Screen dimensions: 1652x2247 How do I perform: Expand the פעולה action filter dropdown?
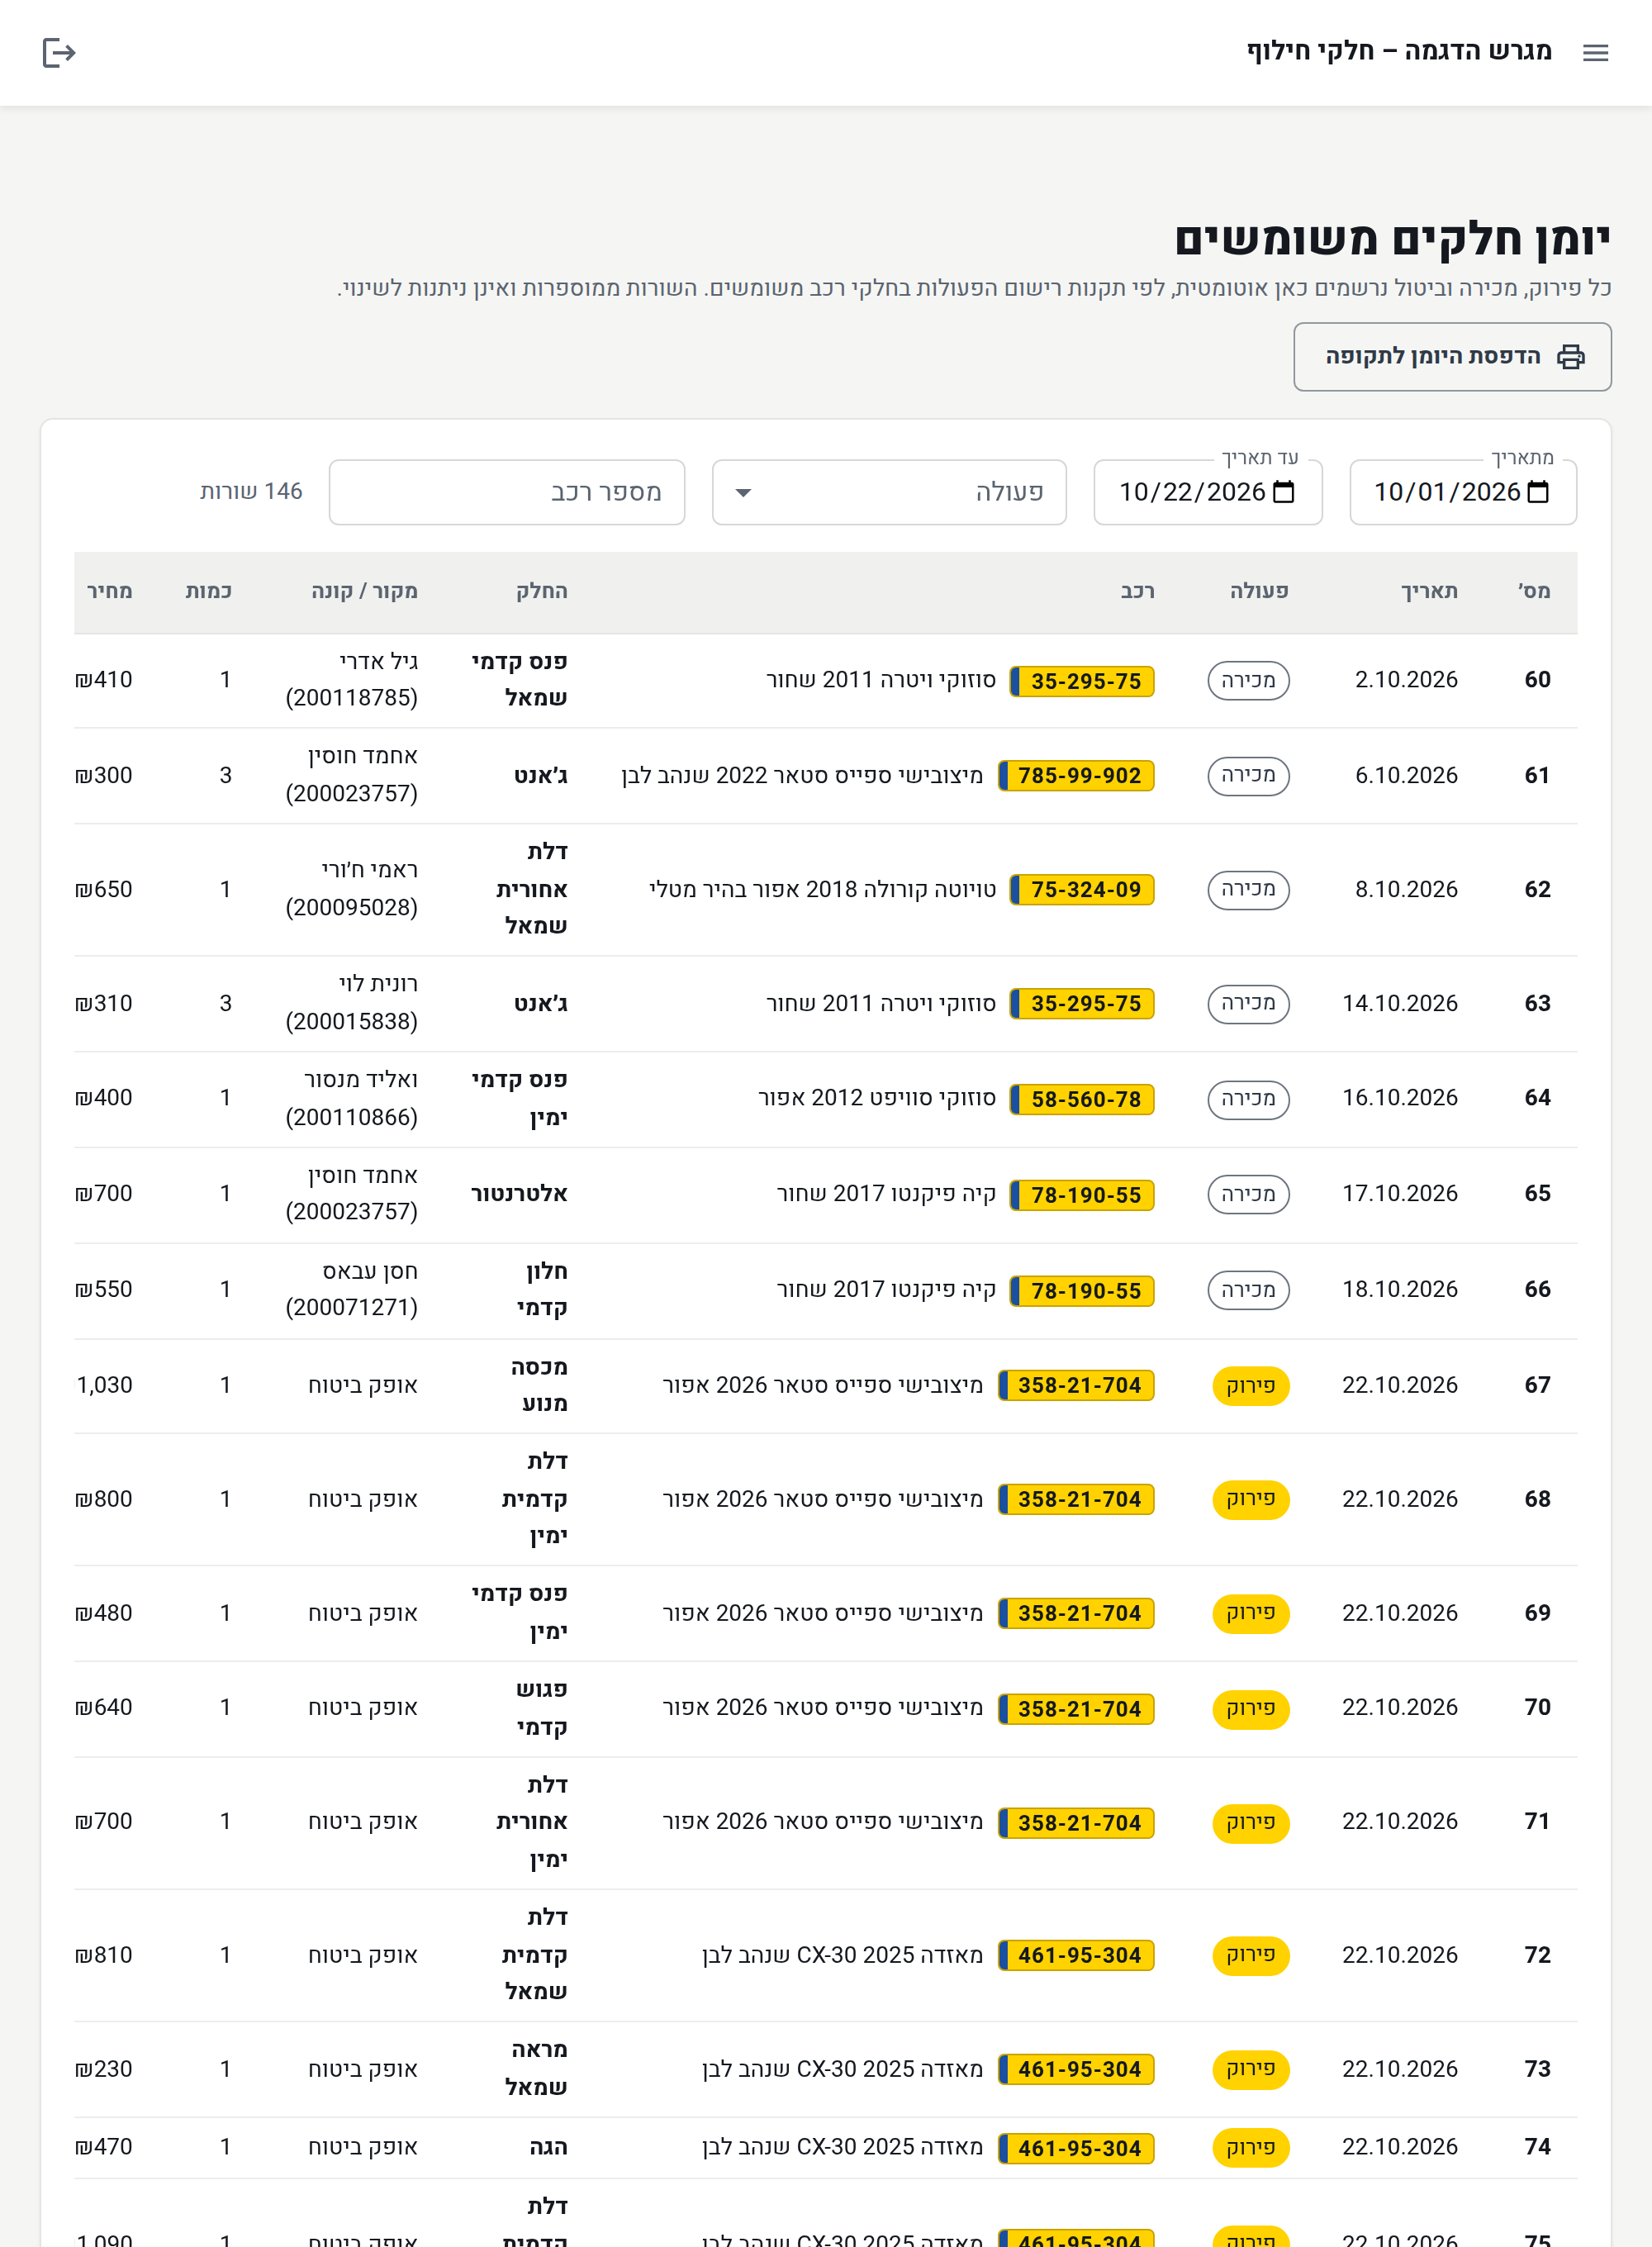tap(889, 492)
